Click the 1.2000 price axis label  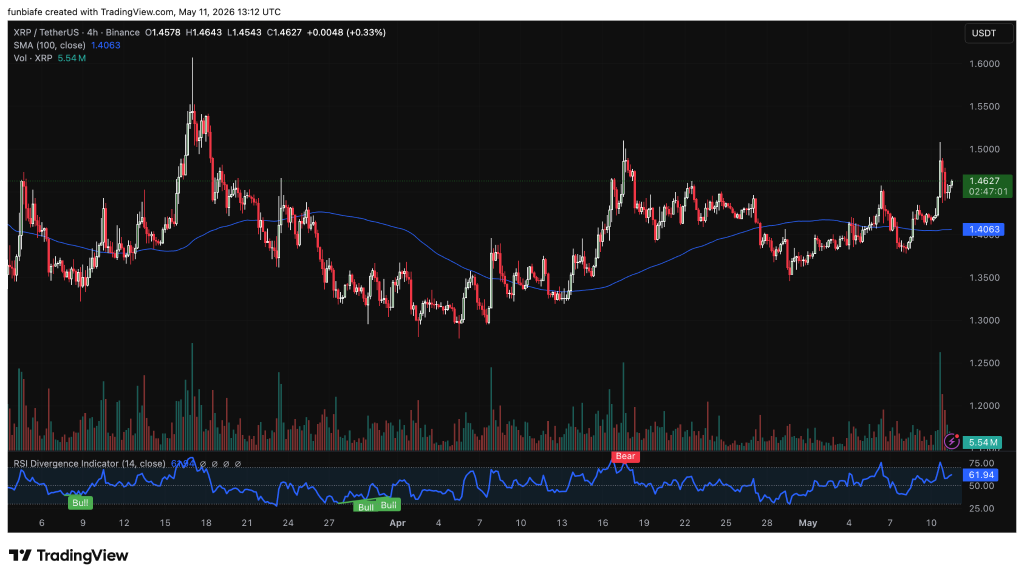[984, 406]
